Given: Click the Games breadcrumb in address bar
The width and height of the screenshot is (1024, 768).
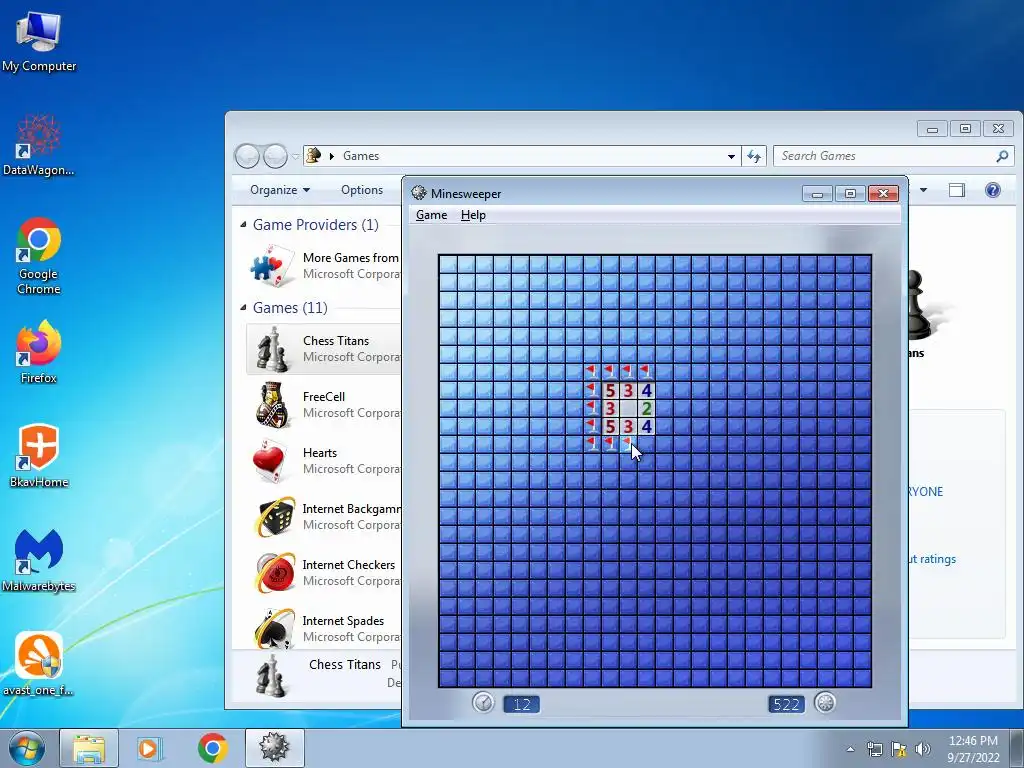Looking at the screenshot, I should coord(360,155).
